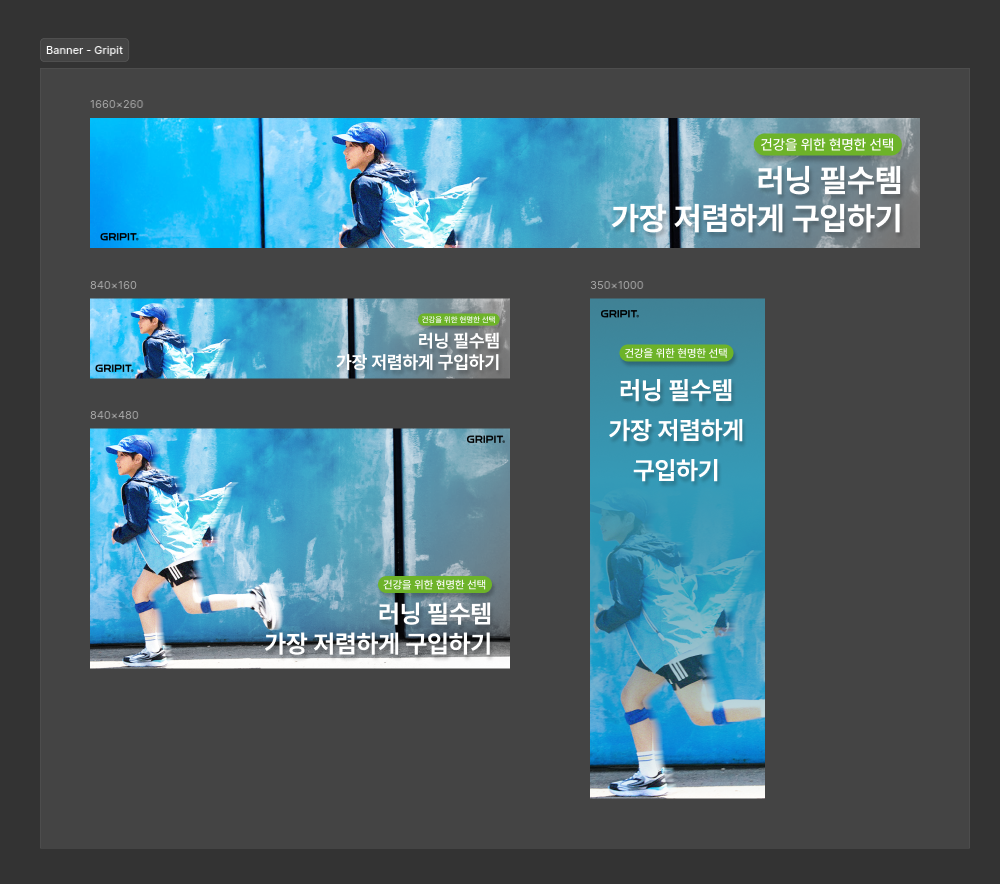
Task: Click the Banner - Gripit page label
Action: (84, 49)
